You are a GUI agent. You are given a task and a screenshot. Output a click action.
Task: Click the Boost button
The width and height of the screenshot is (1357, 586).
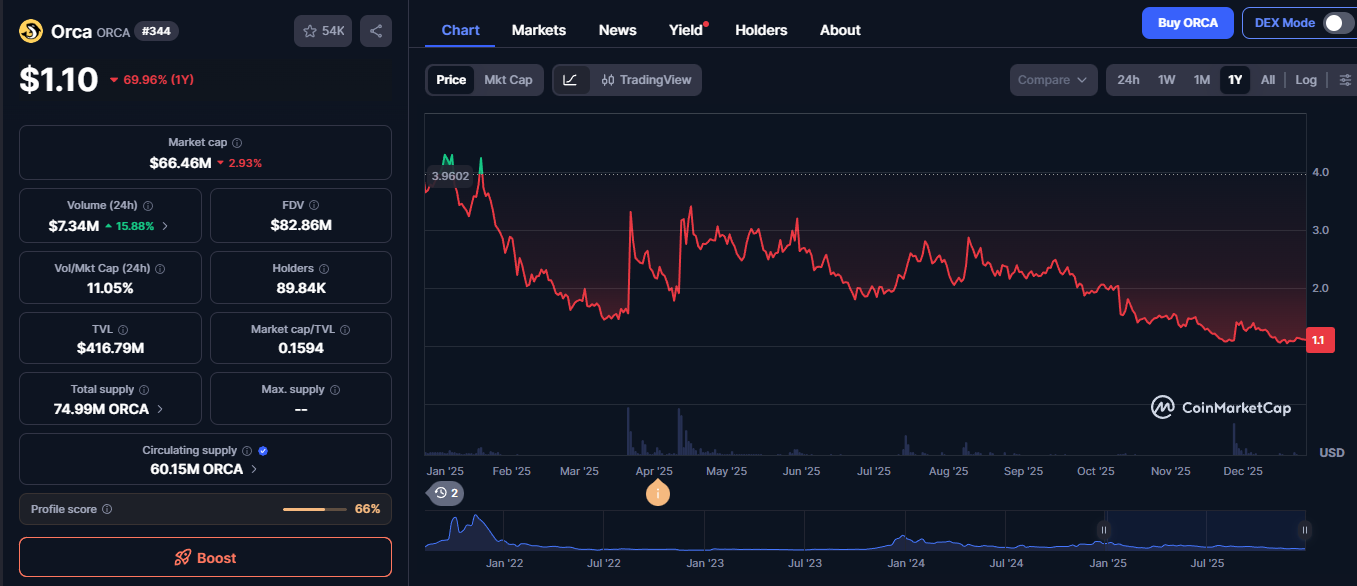205,557
